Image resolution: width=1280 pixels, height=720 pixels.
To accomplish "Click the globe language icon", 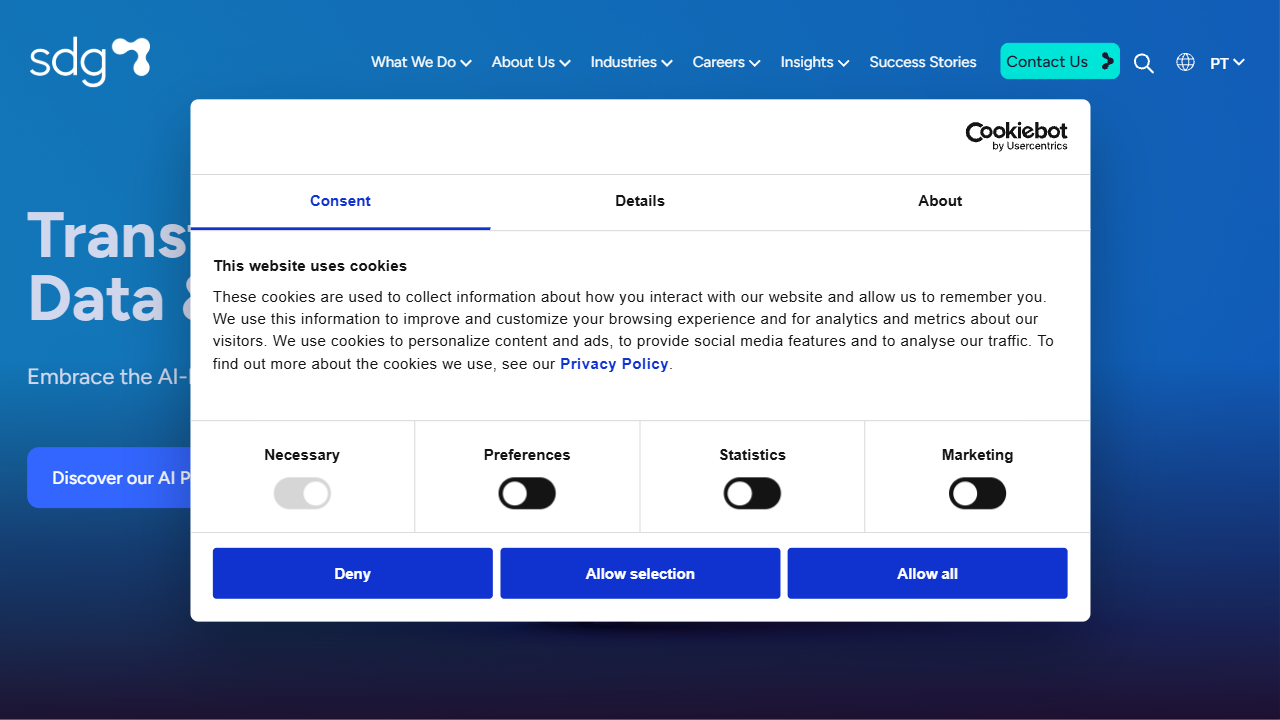I will click(1185, 62).
